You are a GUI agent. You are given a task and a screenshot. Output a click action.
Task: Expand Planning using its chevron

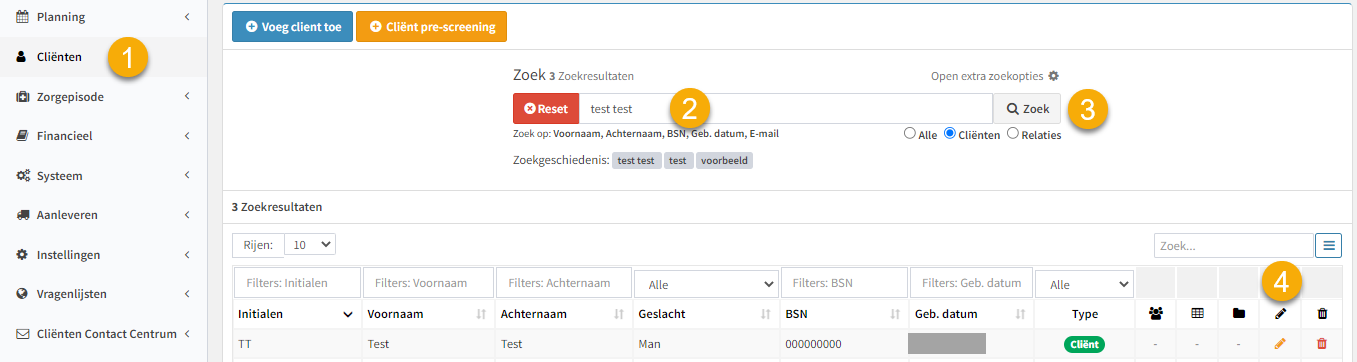(x=187, y=17)
